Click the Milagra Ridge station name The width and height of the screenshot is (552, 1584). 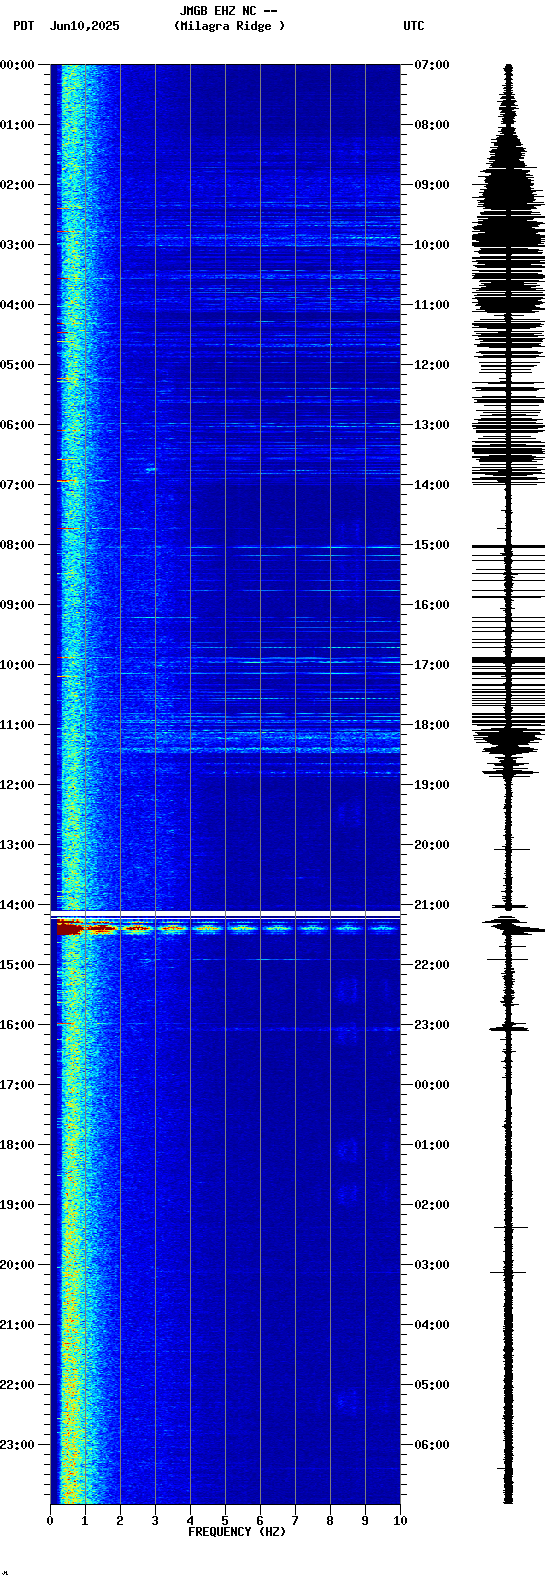click(229, 26)
